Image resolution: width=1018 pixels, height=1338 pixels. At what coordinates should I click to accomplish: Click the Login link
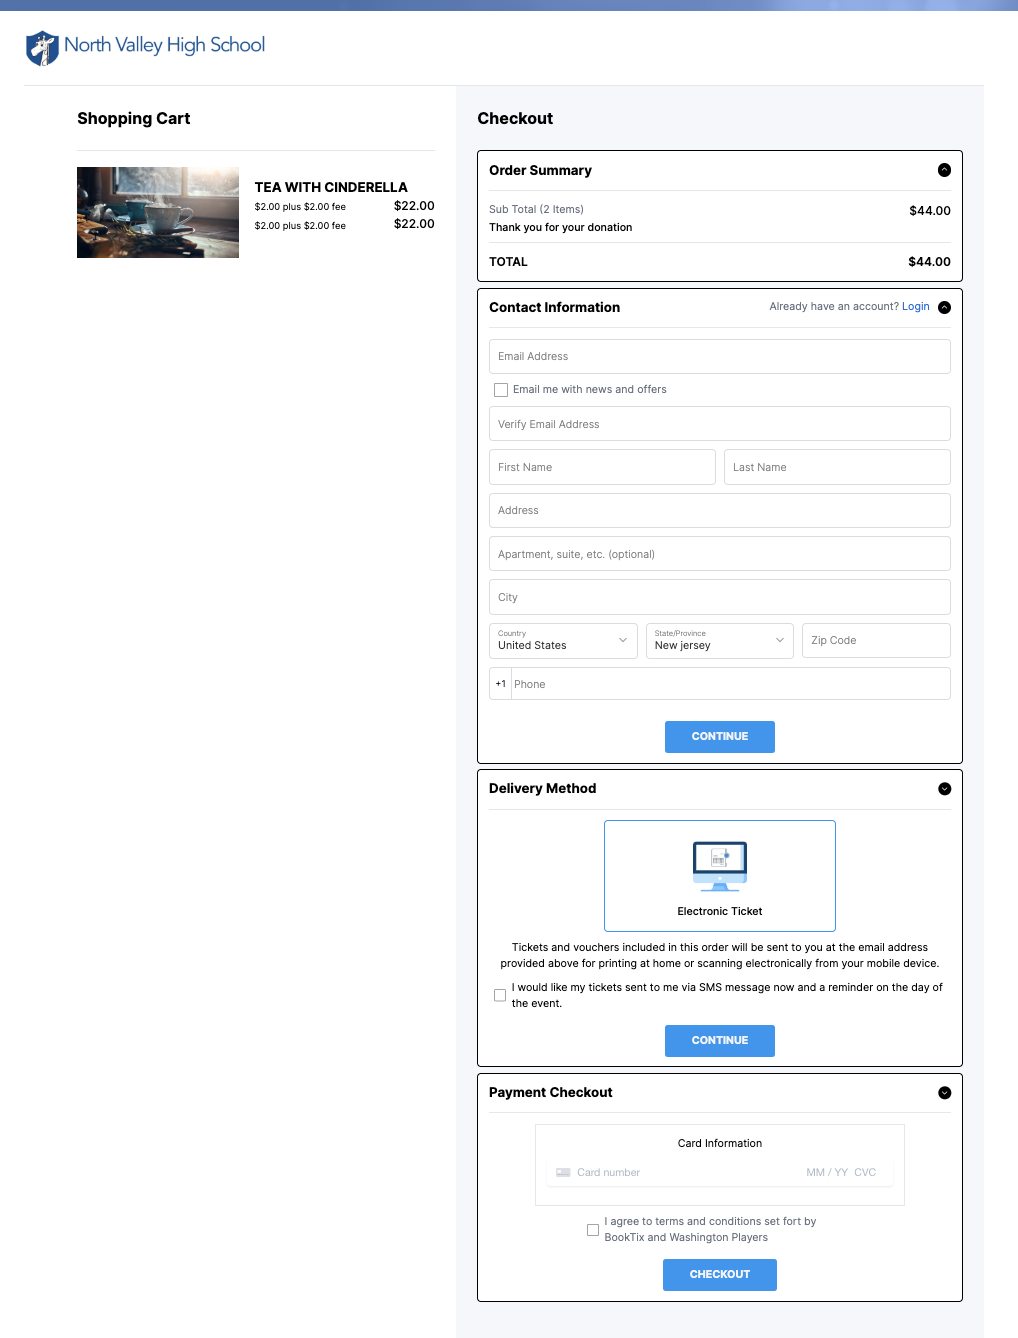(915, 307)
